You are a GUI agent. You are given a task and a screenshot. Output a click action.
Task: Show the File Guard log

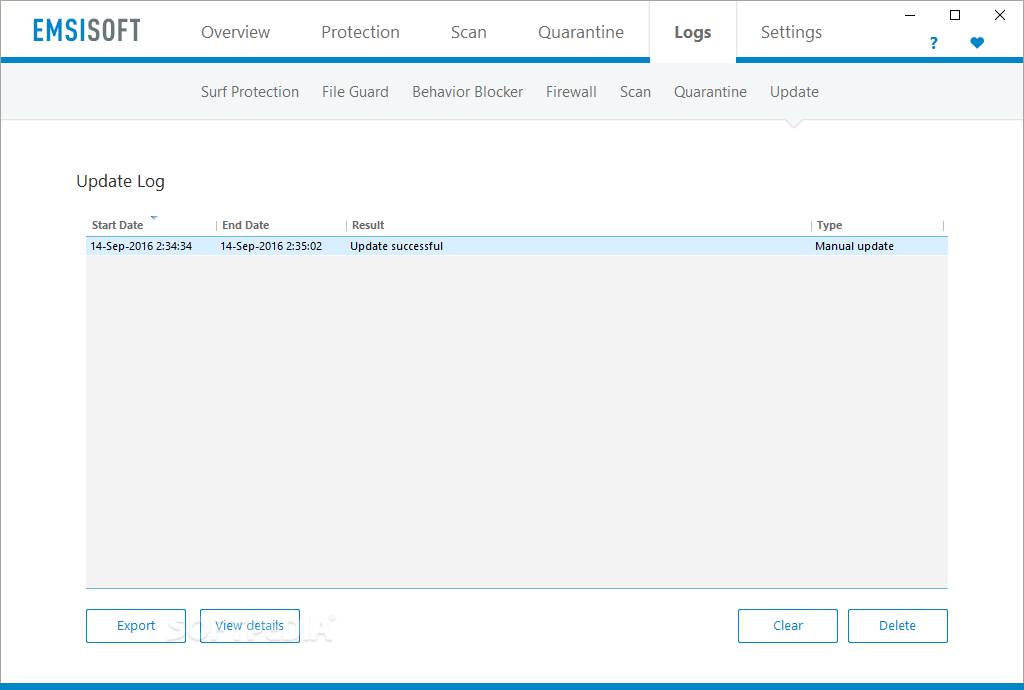(355, 92)
